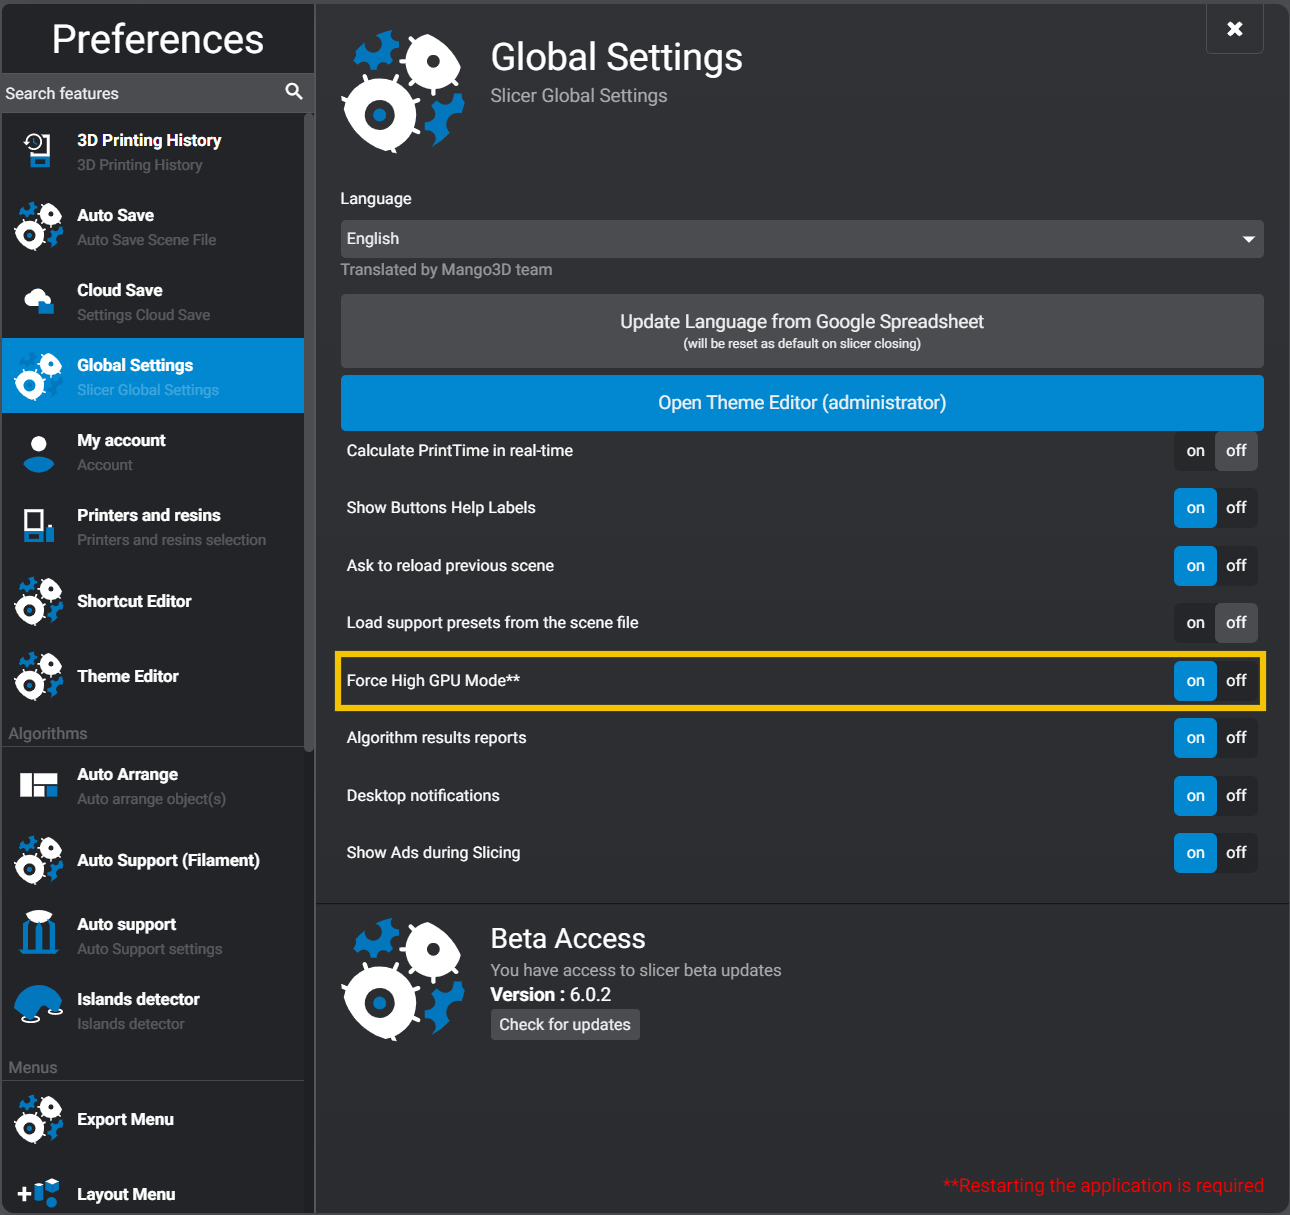Click the Search features input field
1290x1215 pixels.
(x=140, y=93)
